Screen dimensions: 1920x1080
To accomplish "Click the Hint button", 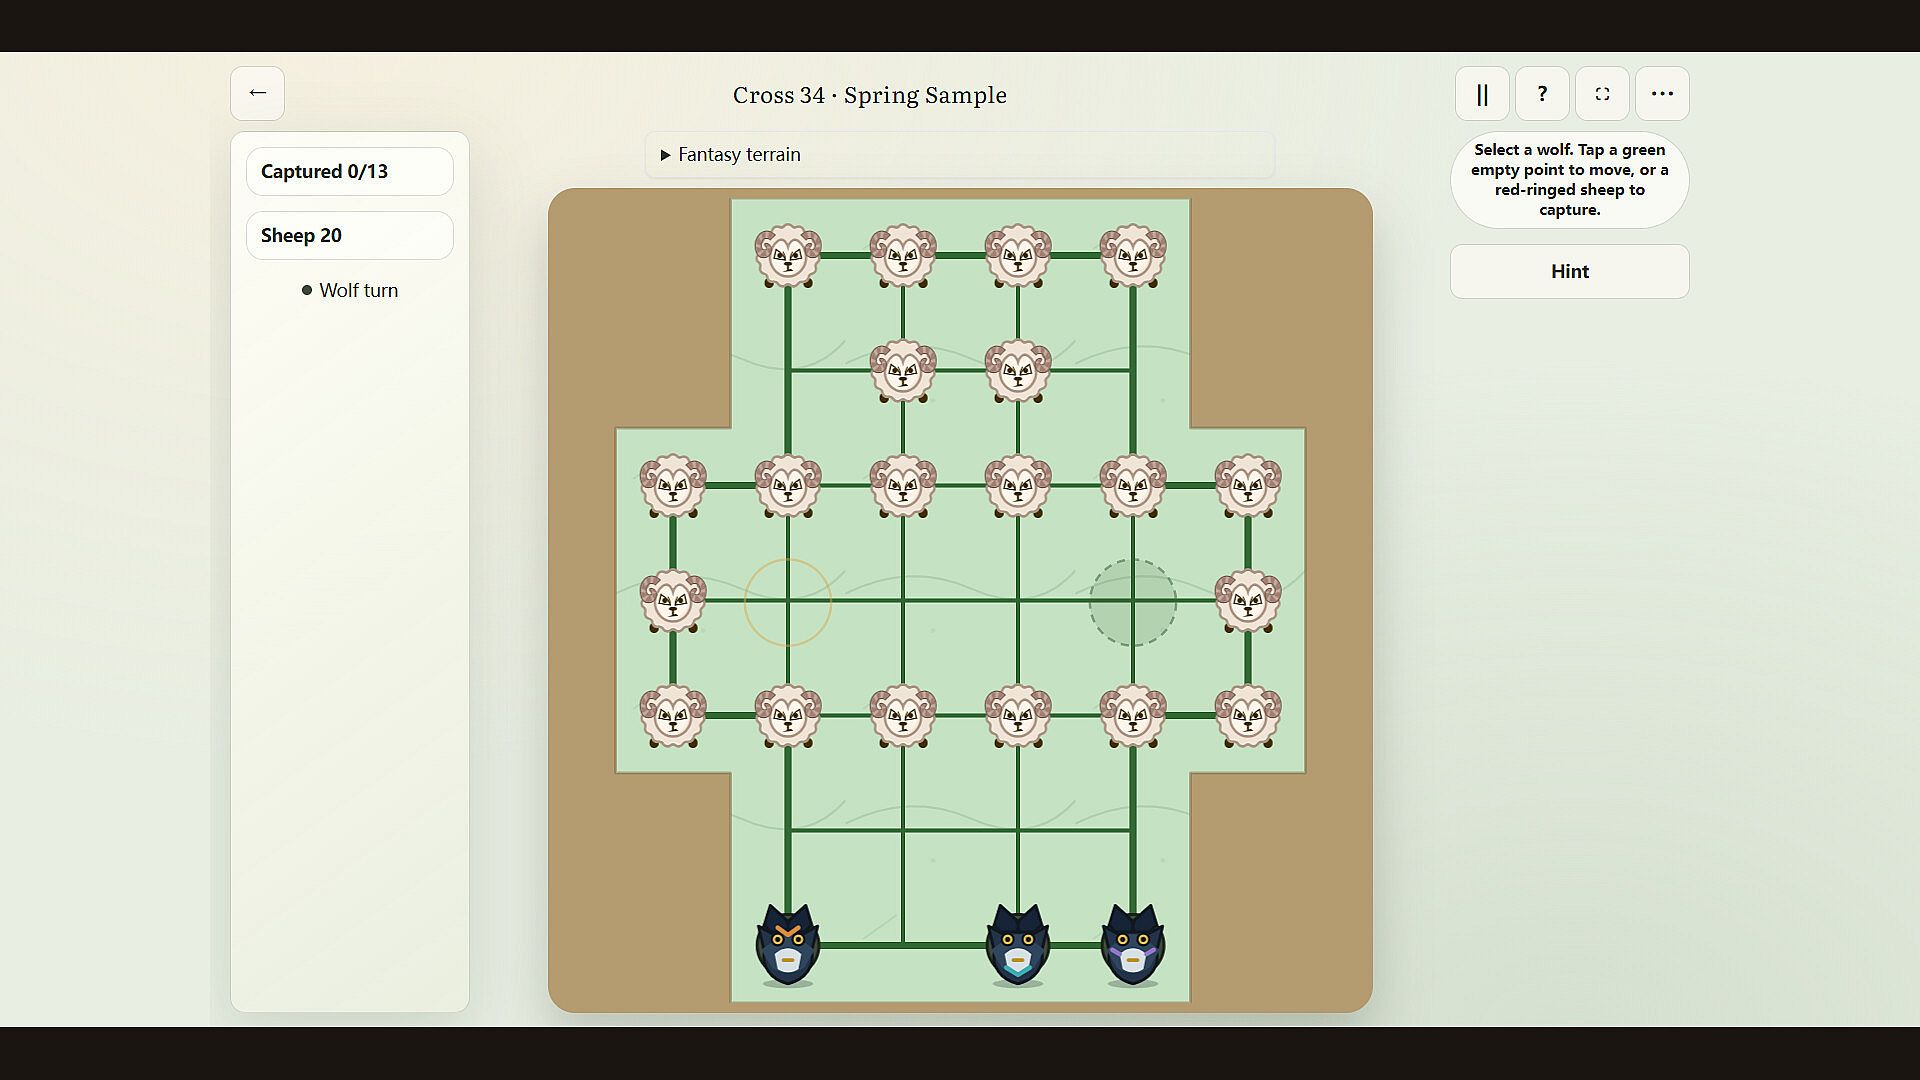I will click(1569, 271).
